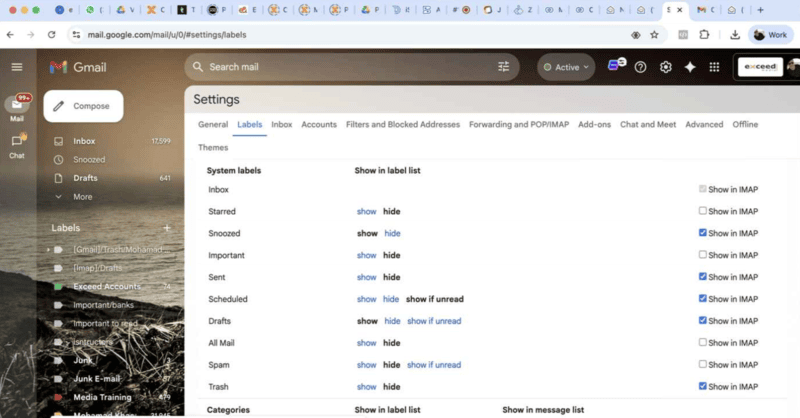Click the Compose button

[83, 106]
